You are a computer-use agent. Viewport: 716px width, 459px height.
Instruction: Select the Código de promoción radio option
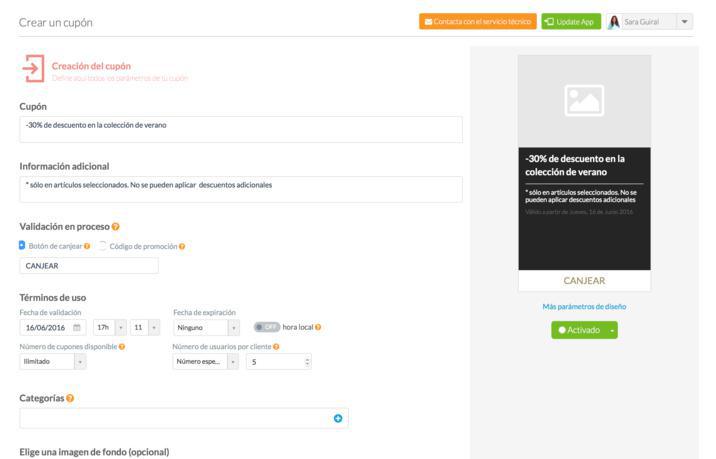click(x=102, y=246)
